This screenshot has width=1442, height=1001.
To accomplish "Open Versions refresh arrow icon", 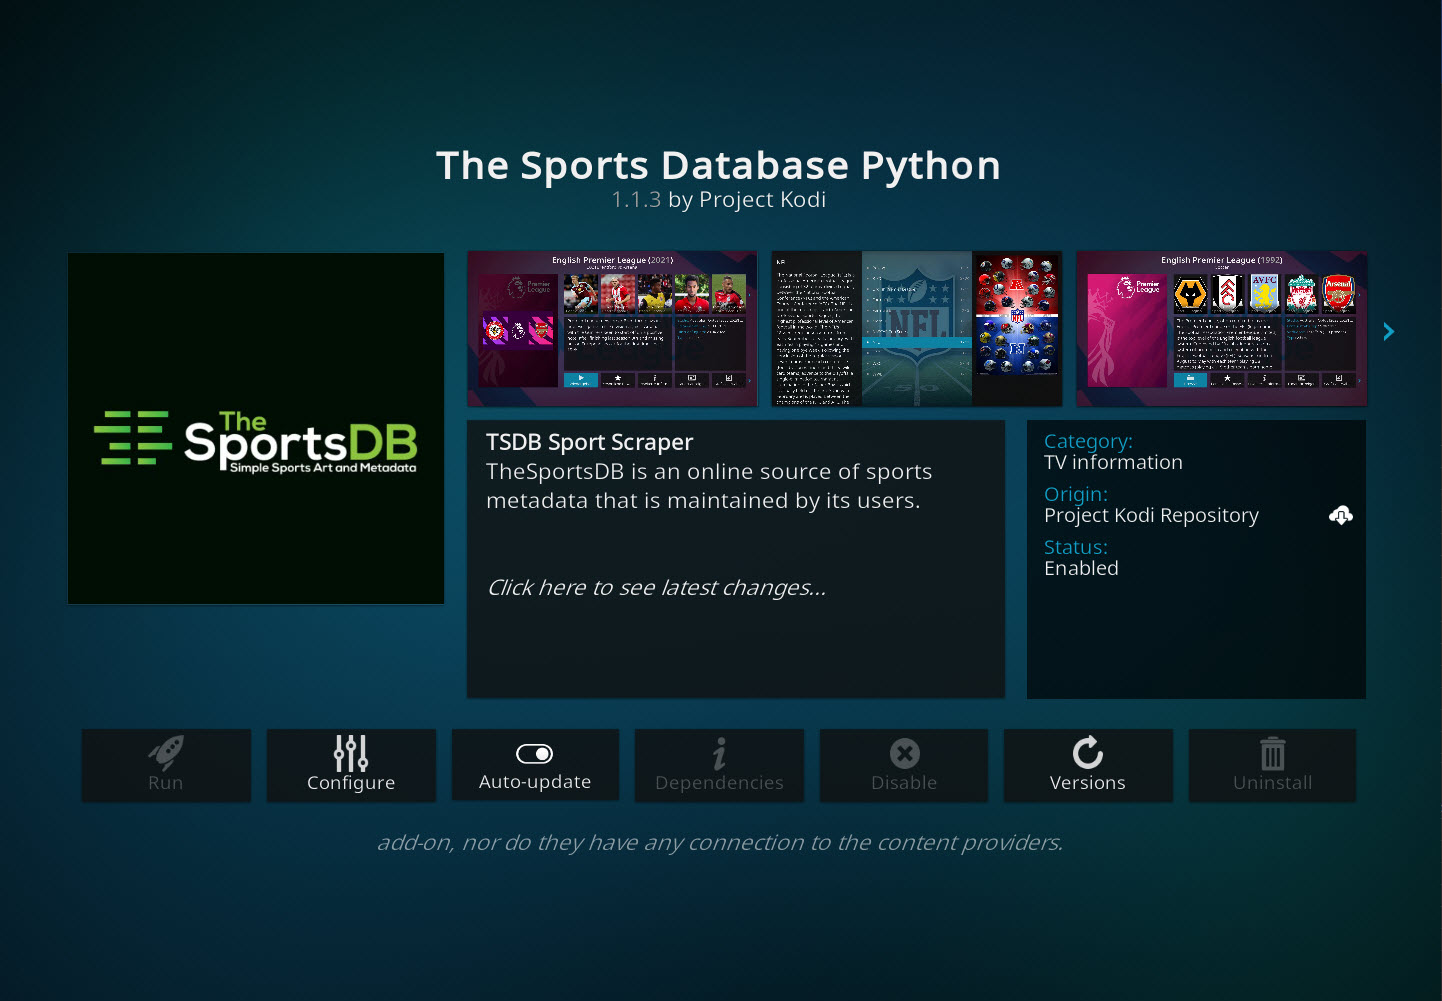I will point(1088,752).
